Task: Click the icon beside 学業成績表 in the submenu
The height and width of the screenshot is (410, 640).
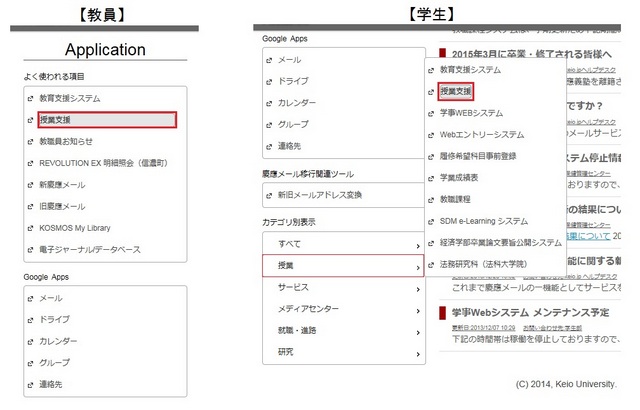Action: [x=432, y=177]
